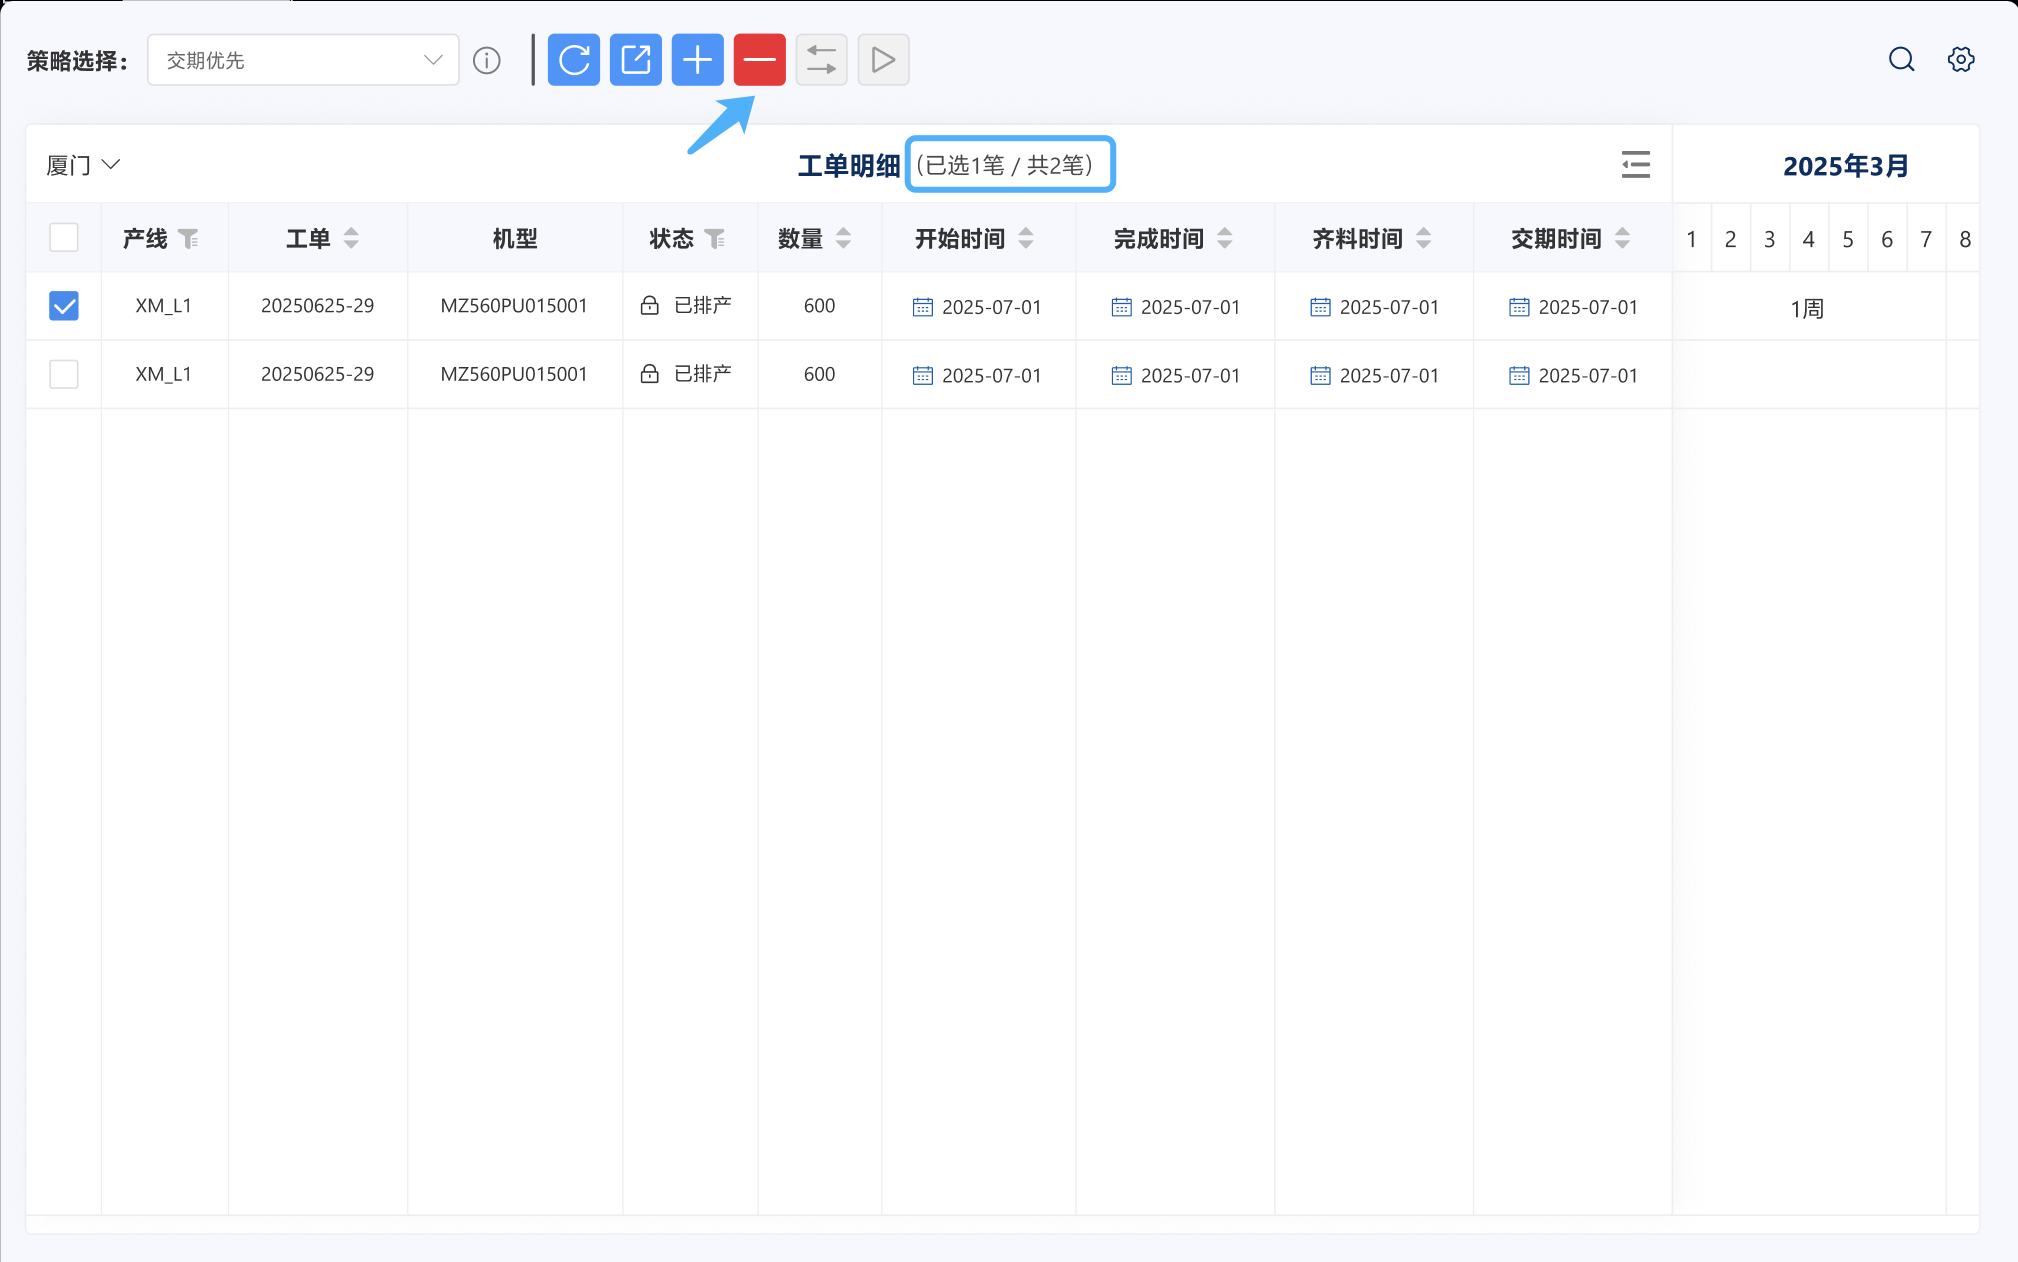Open the 产线 column filter
Screen dimensions: 2018x1262
point(188,239)
